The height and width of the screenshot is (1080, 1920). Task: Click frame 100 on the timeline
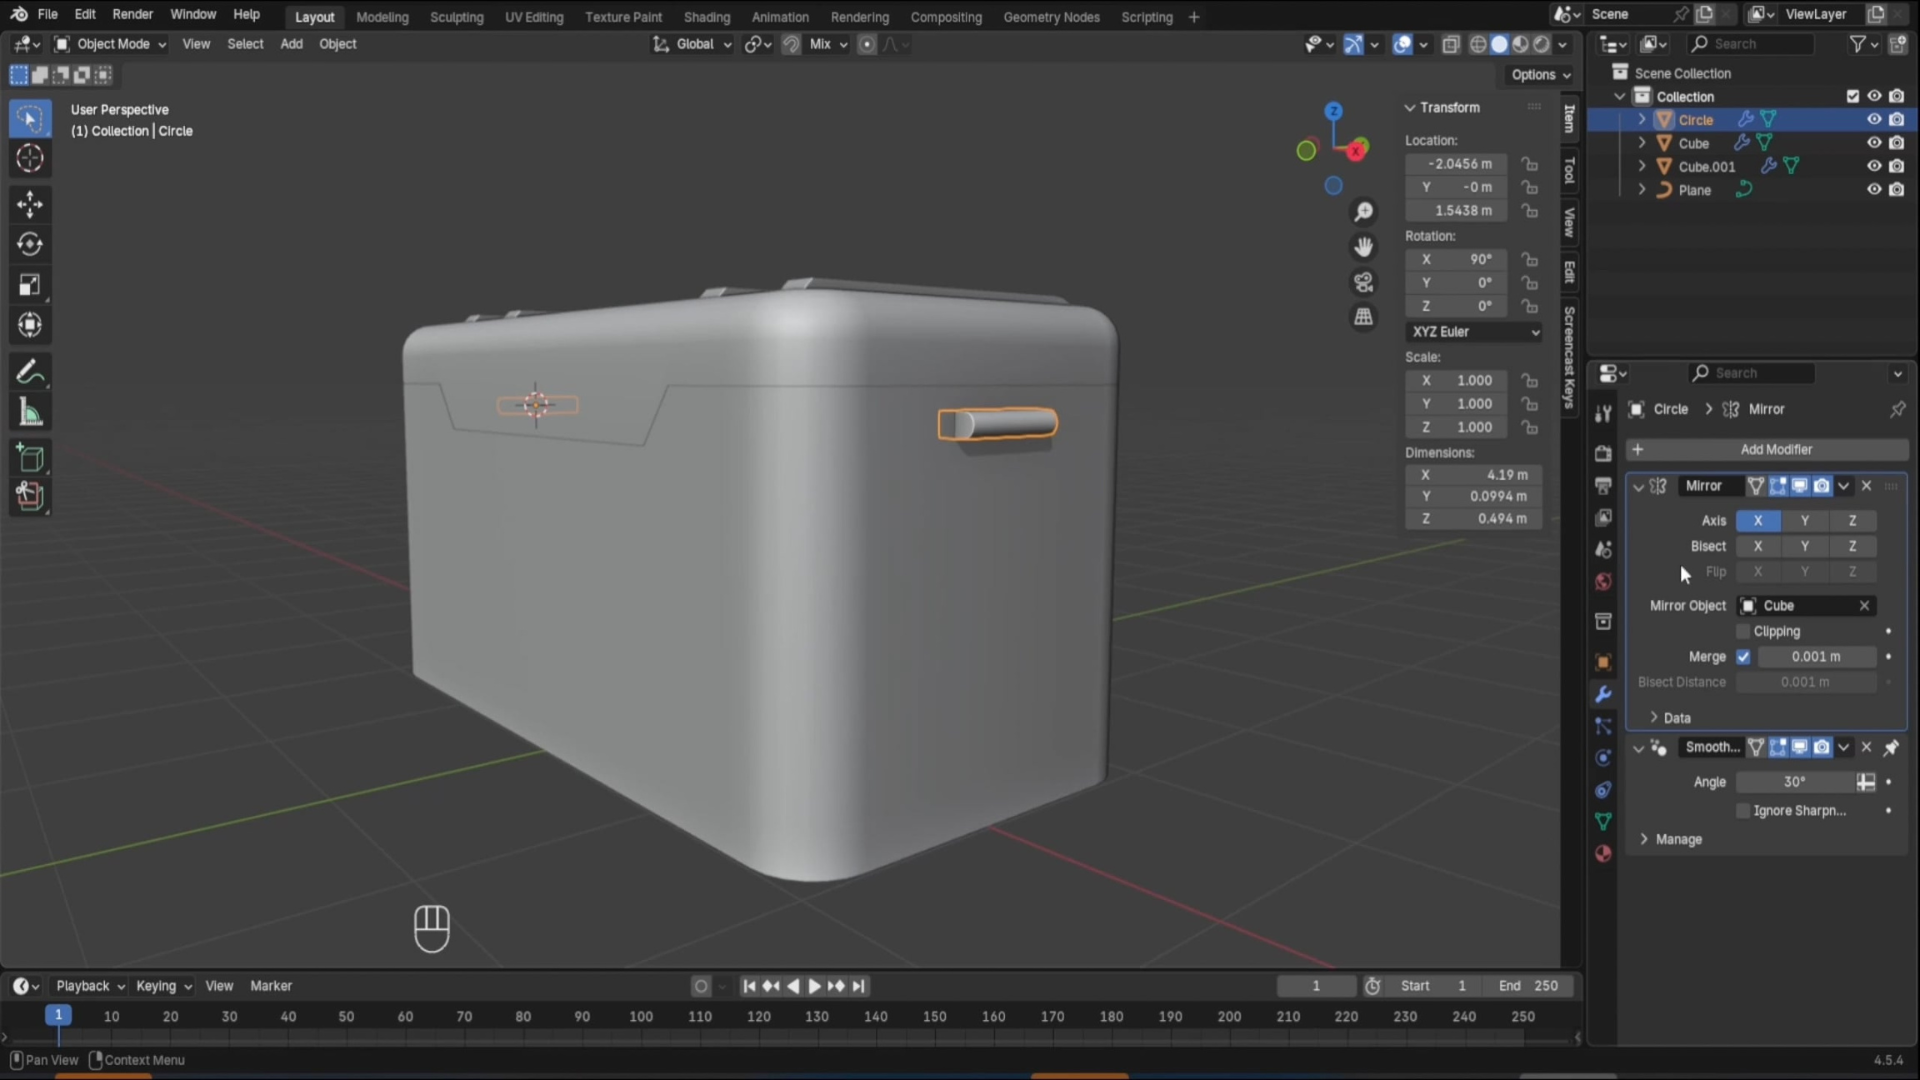coord(641,1016)
